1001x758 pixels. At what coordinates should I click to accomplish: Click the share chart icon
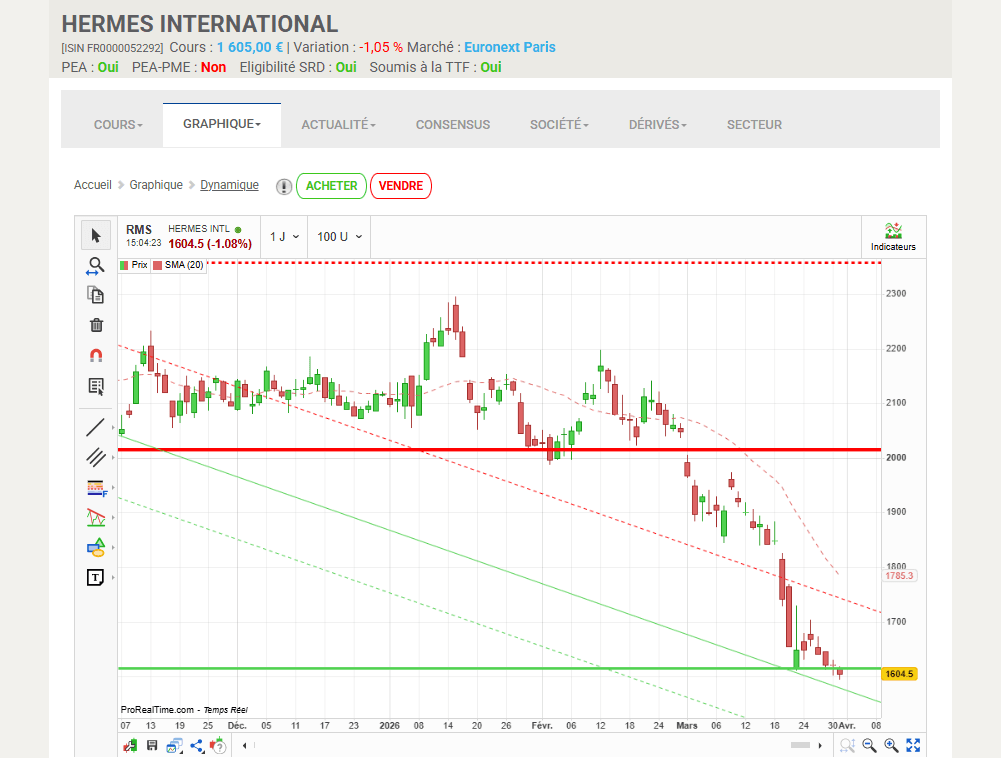point(197,745)
